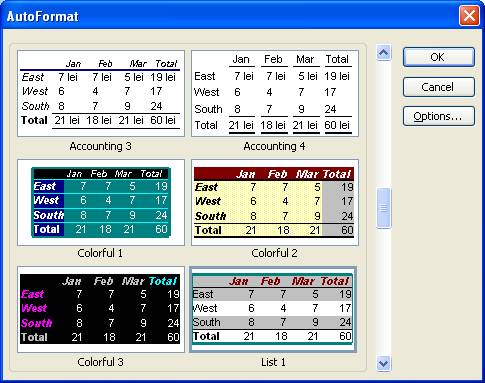
Task: Click the 'Colorful 1' label
Action: pos(100,253)
